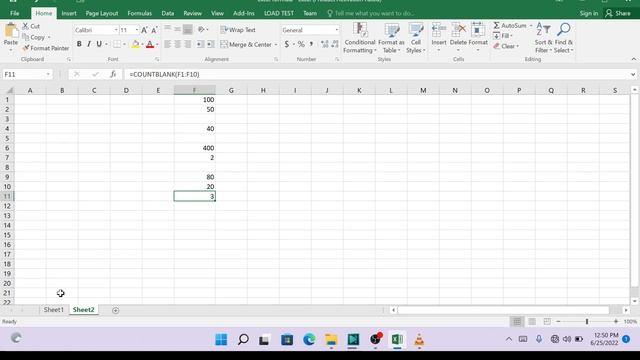Open the font size dropdown
The width and height of the screenshot is (640, 360).
point(136,30)
